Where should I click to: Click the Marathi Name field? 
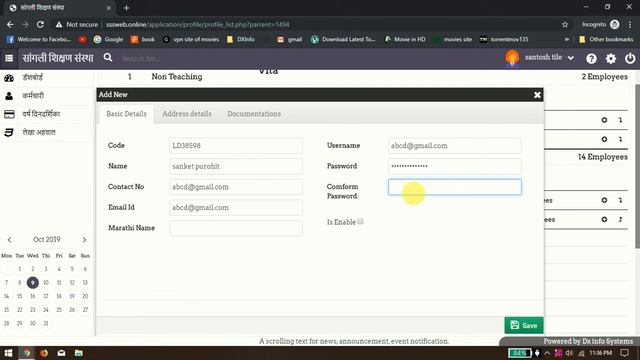tap(236, 228)
